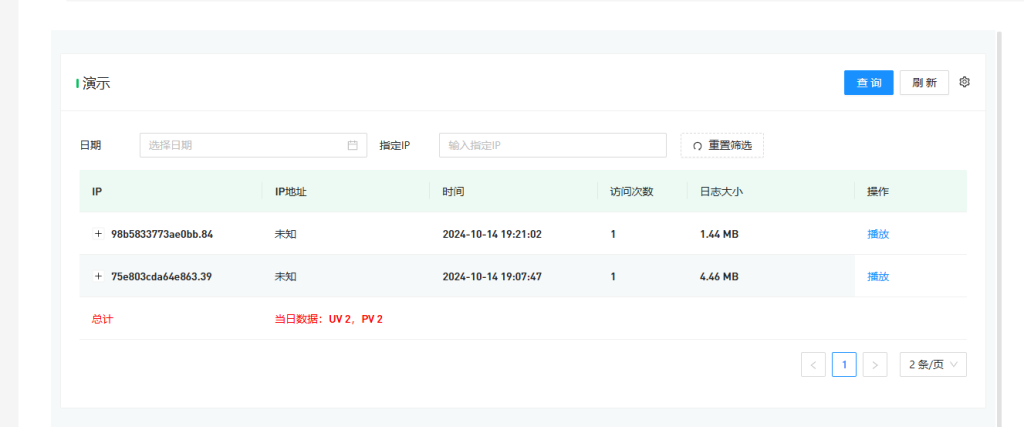This screenshot has height=427, width=1024.
Task: Open the settings gear icon
Action: pyautogui.click(x=965, y=82)
